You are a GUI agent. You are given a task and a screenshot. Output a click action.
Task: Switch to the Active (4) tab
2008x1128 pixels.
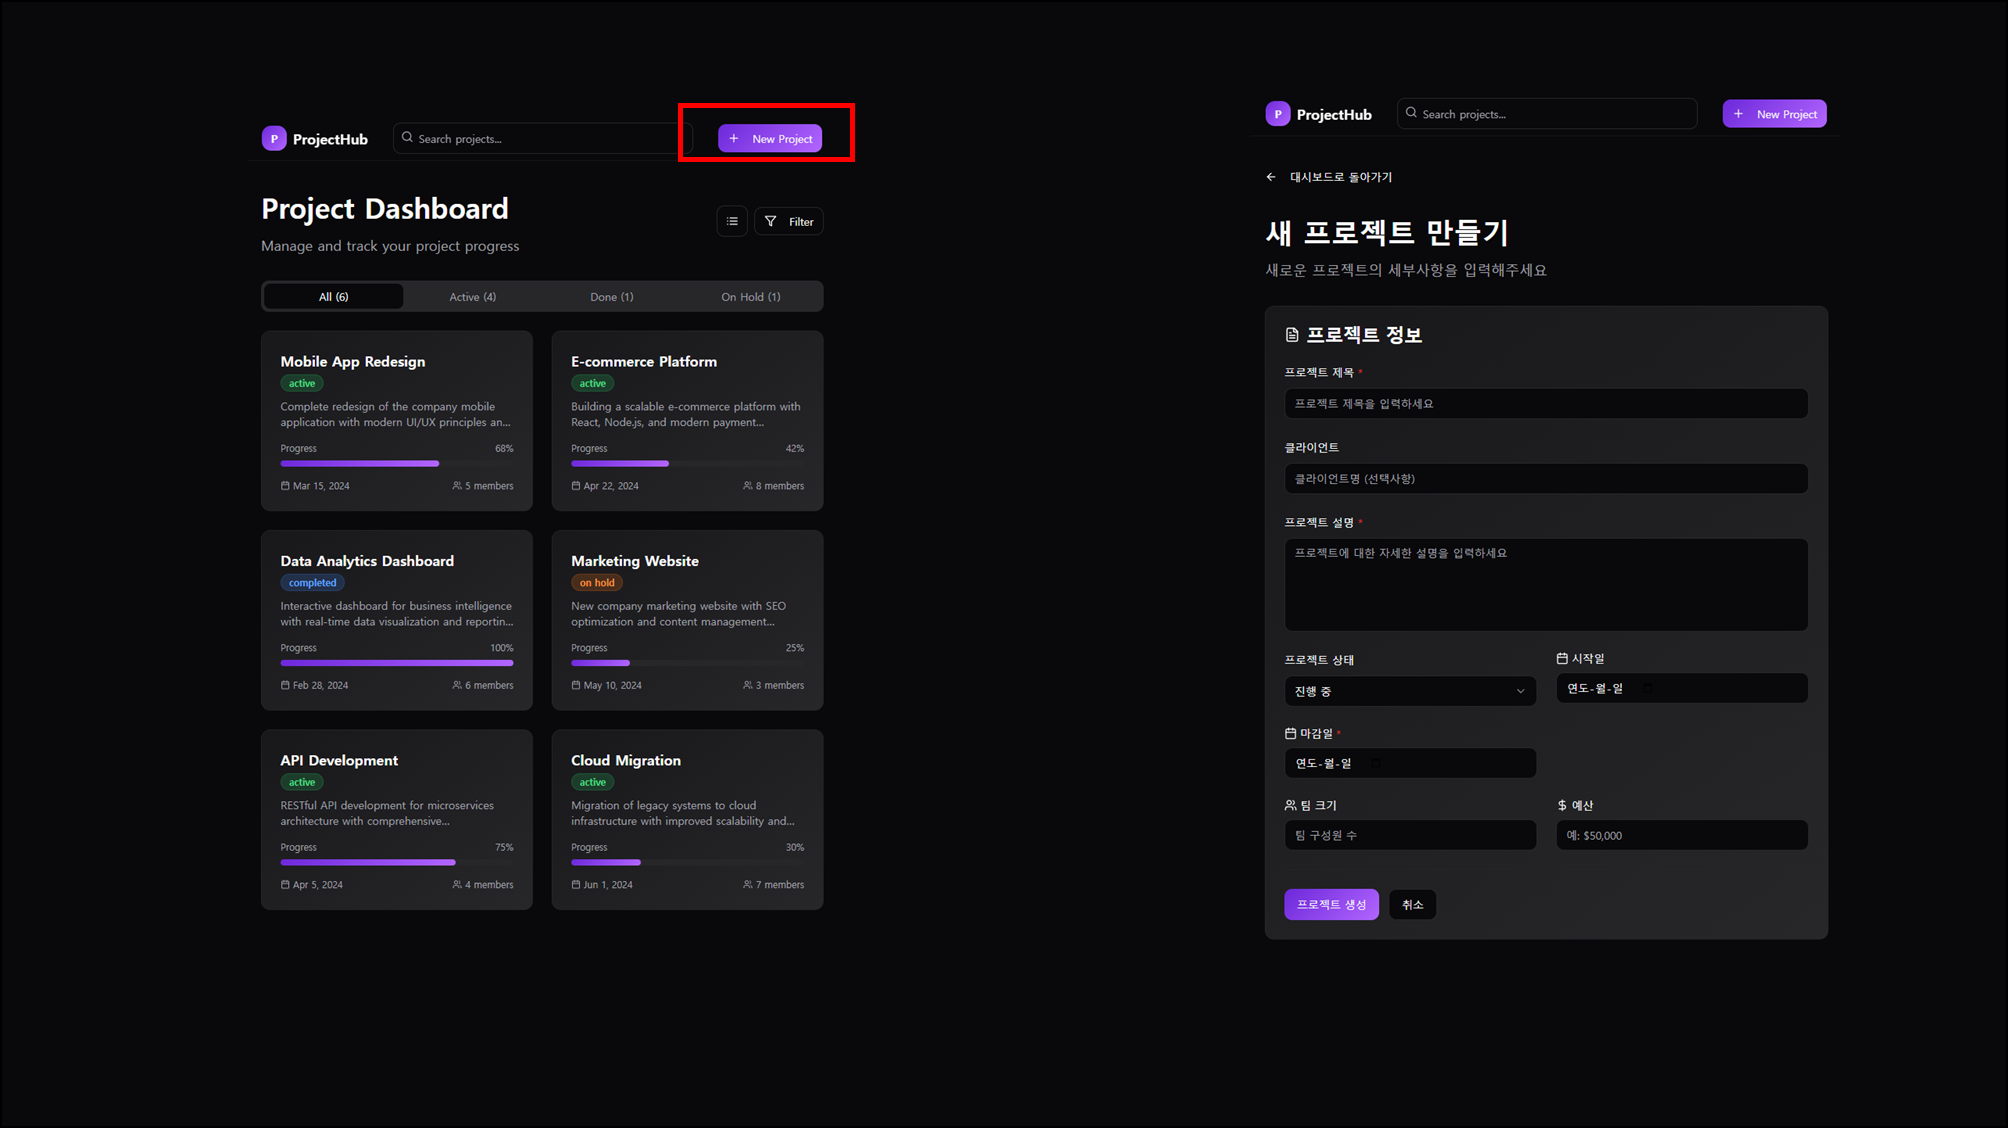click(472, 297)
